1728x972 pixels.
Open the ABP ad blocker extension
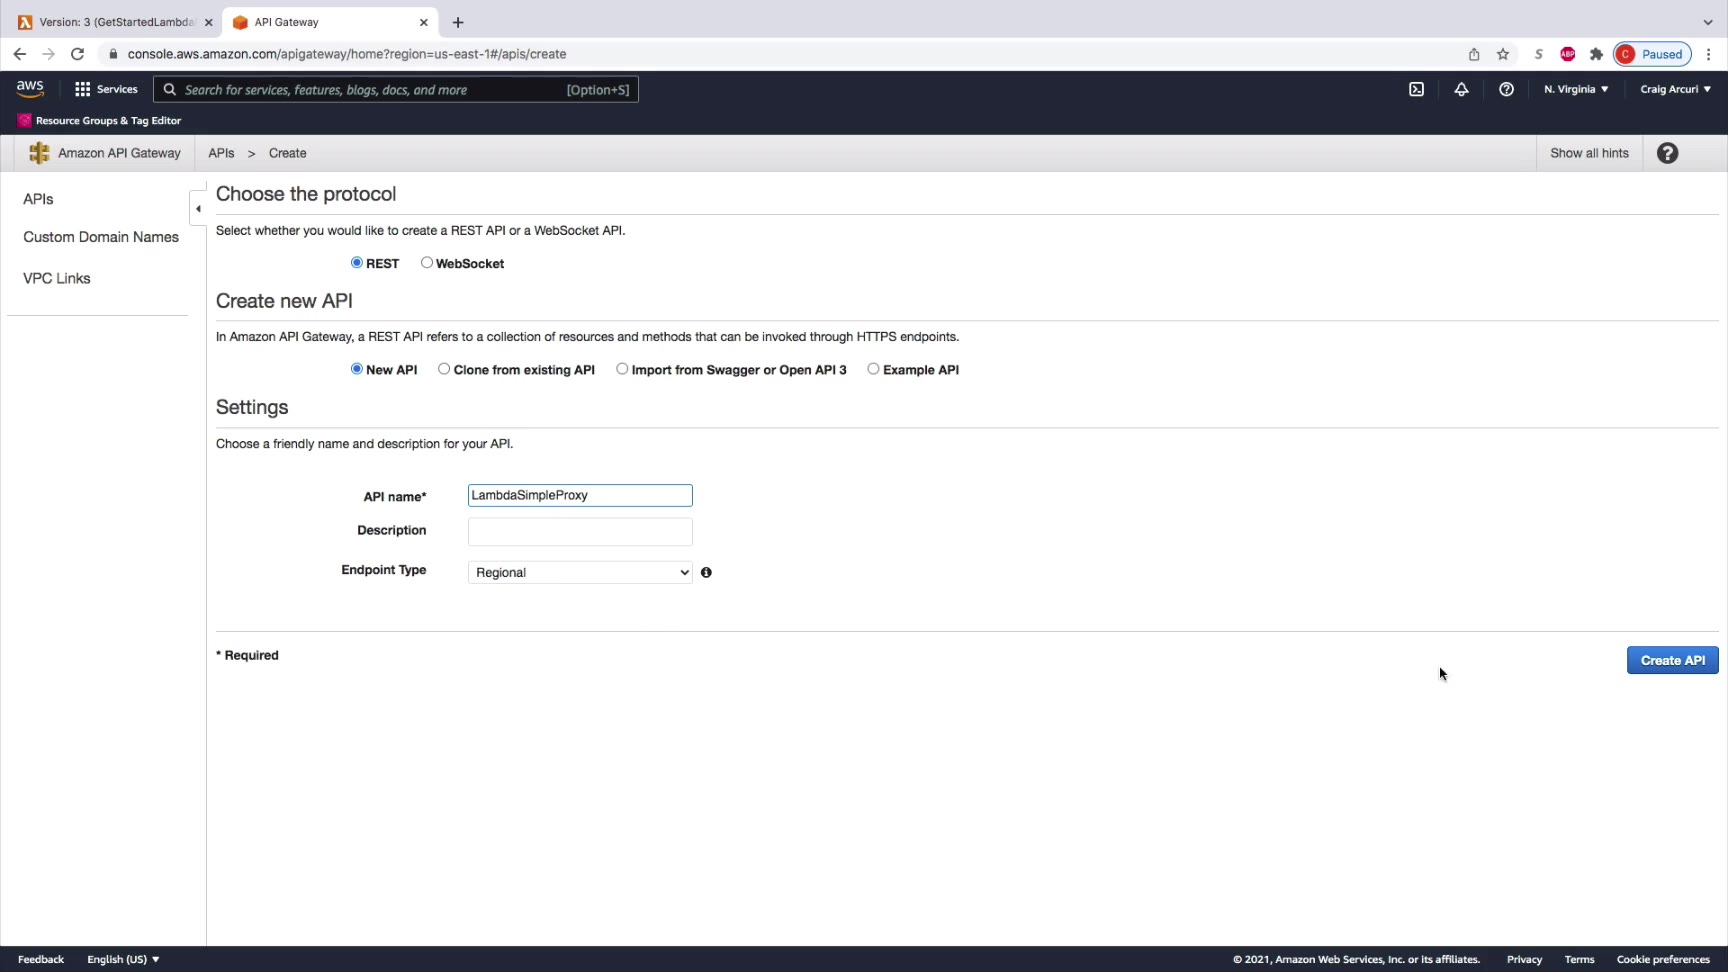1567,54
